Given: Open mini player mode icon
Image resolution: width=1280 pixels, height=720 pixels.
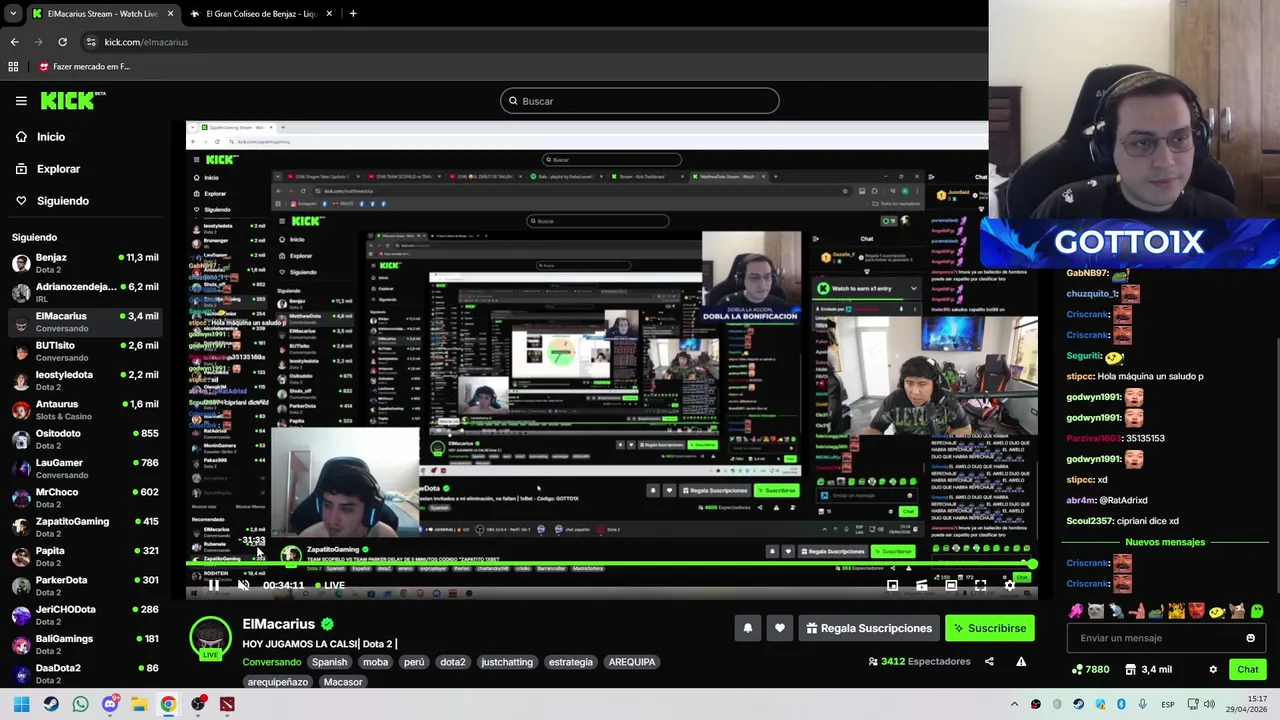Looking at the screenshot, I should coord(892,585).
